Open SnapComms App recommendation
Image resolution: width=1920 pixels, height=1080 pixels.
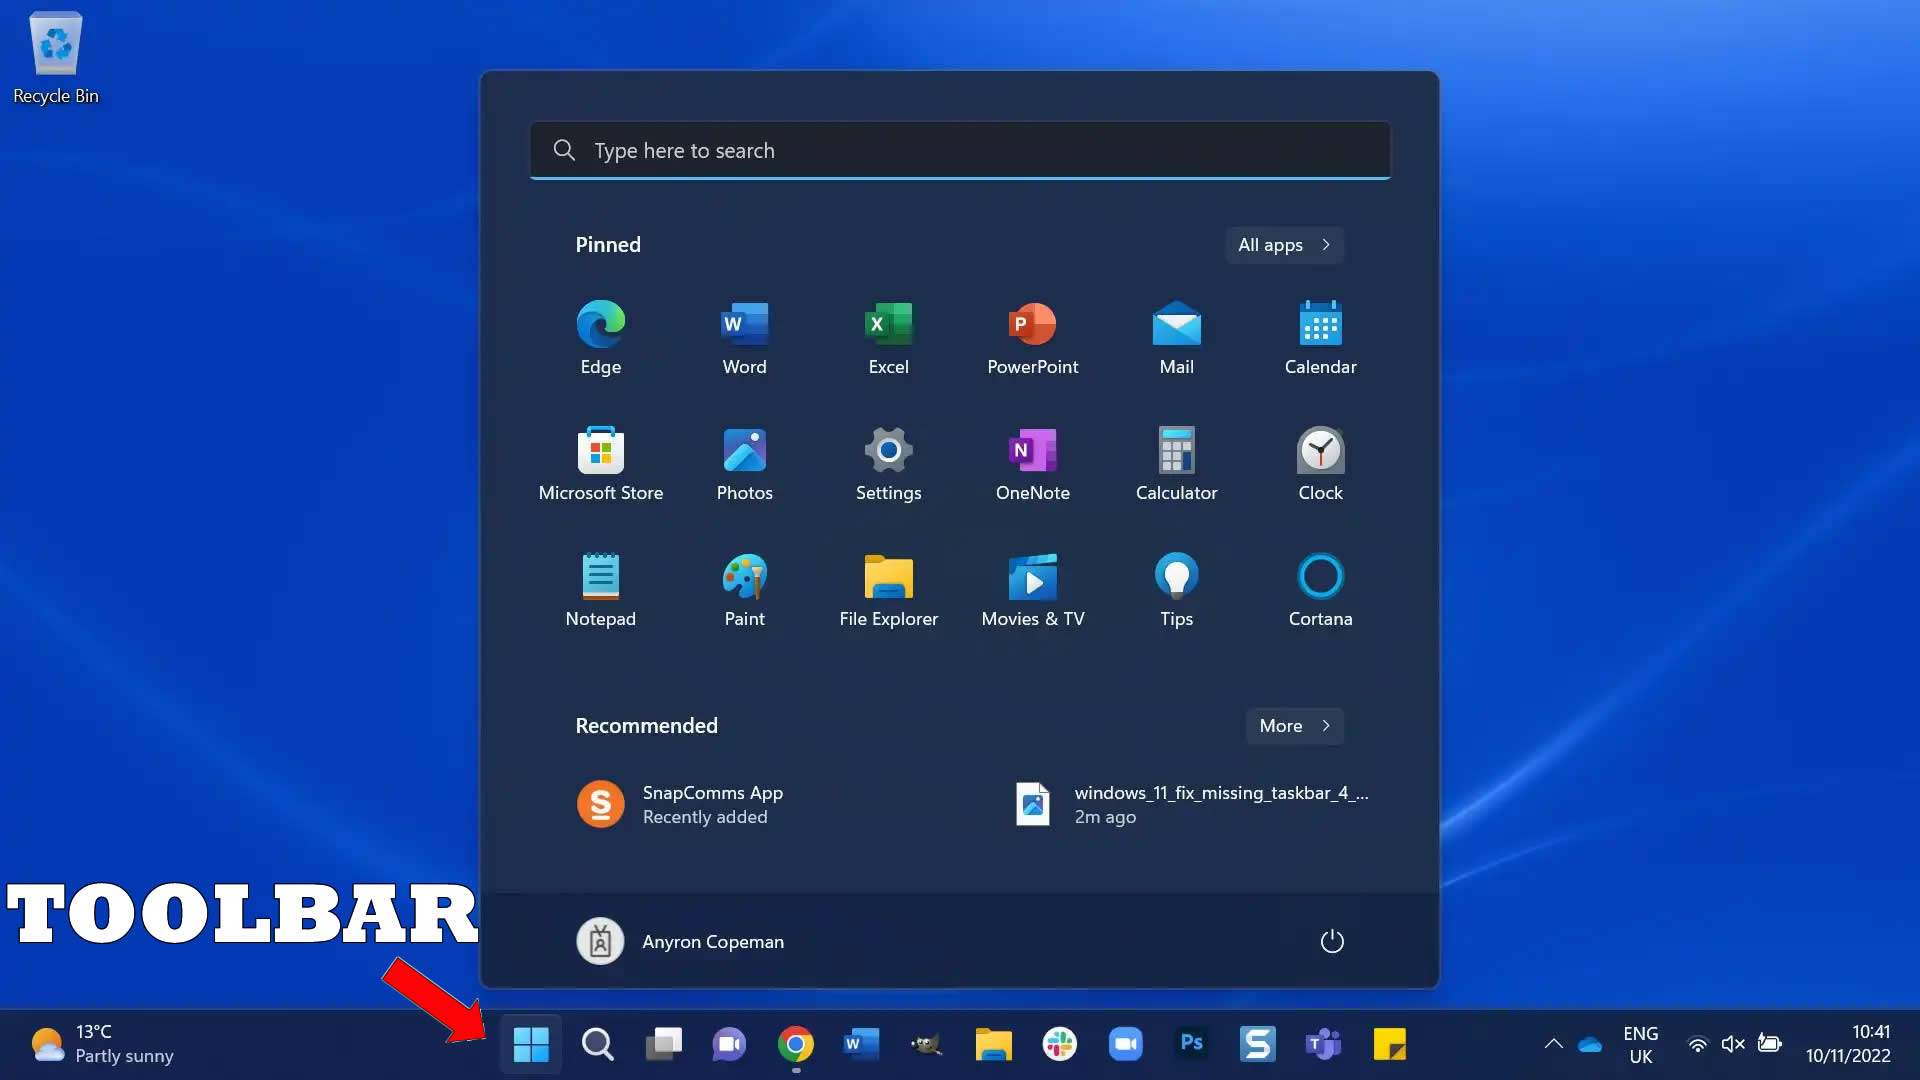680,804
